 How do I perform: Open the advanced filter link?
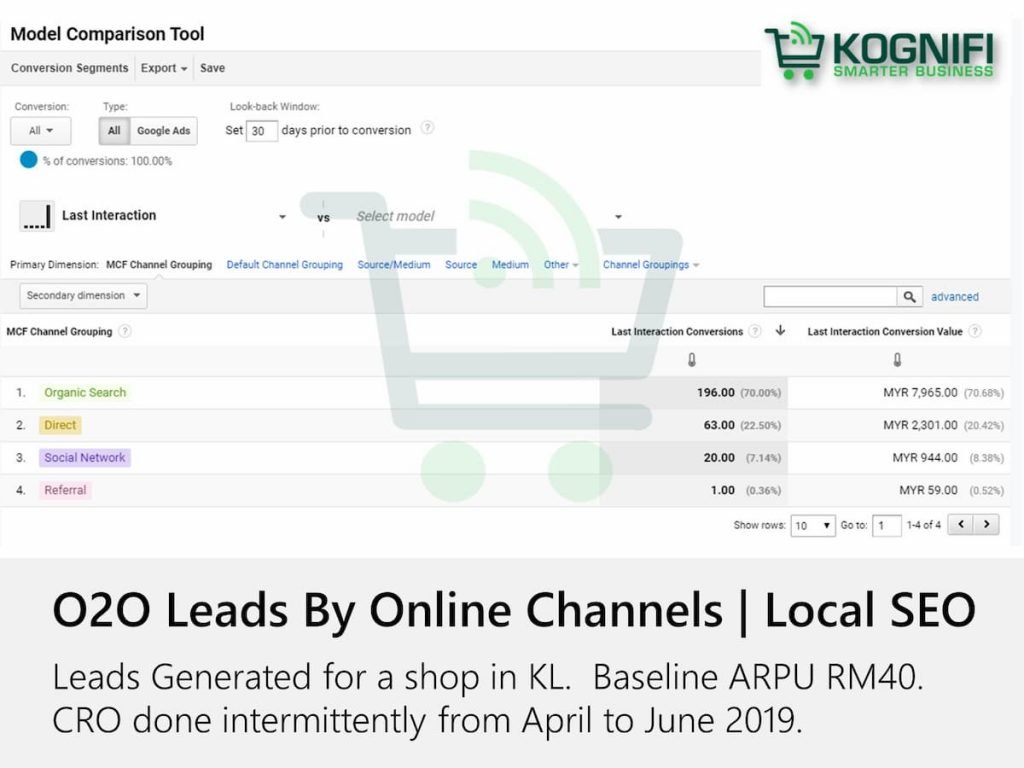click(x=955, y=296)
